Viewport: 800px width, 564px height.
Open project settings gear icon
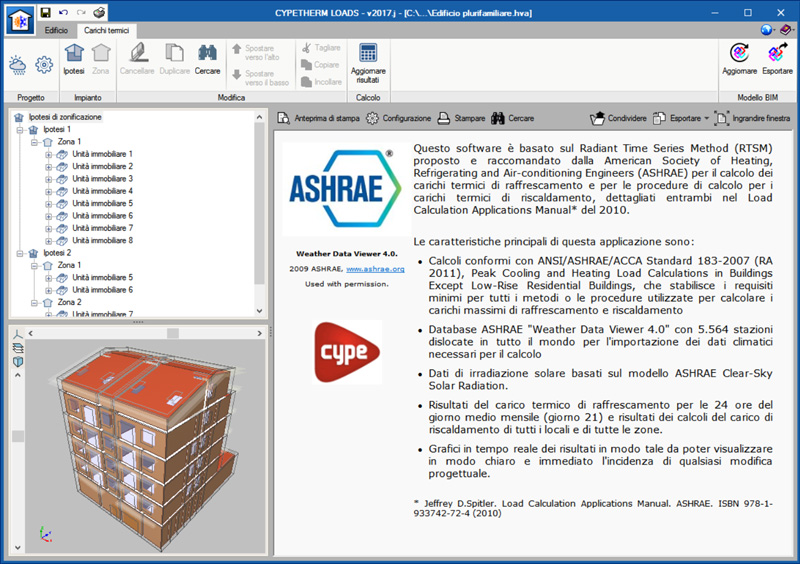pyautogui.click(x=44, y=65)
